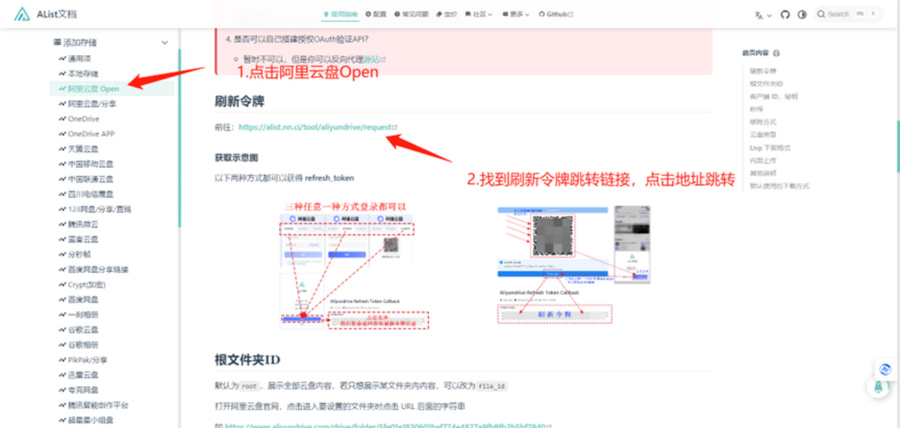Click the 源站 reverse proxy link

pos(374,59)
